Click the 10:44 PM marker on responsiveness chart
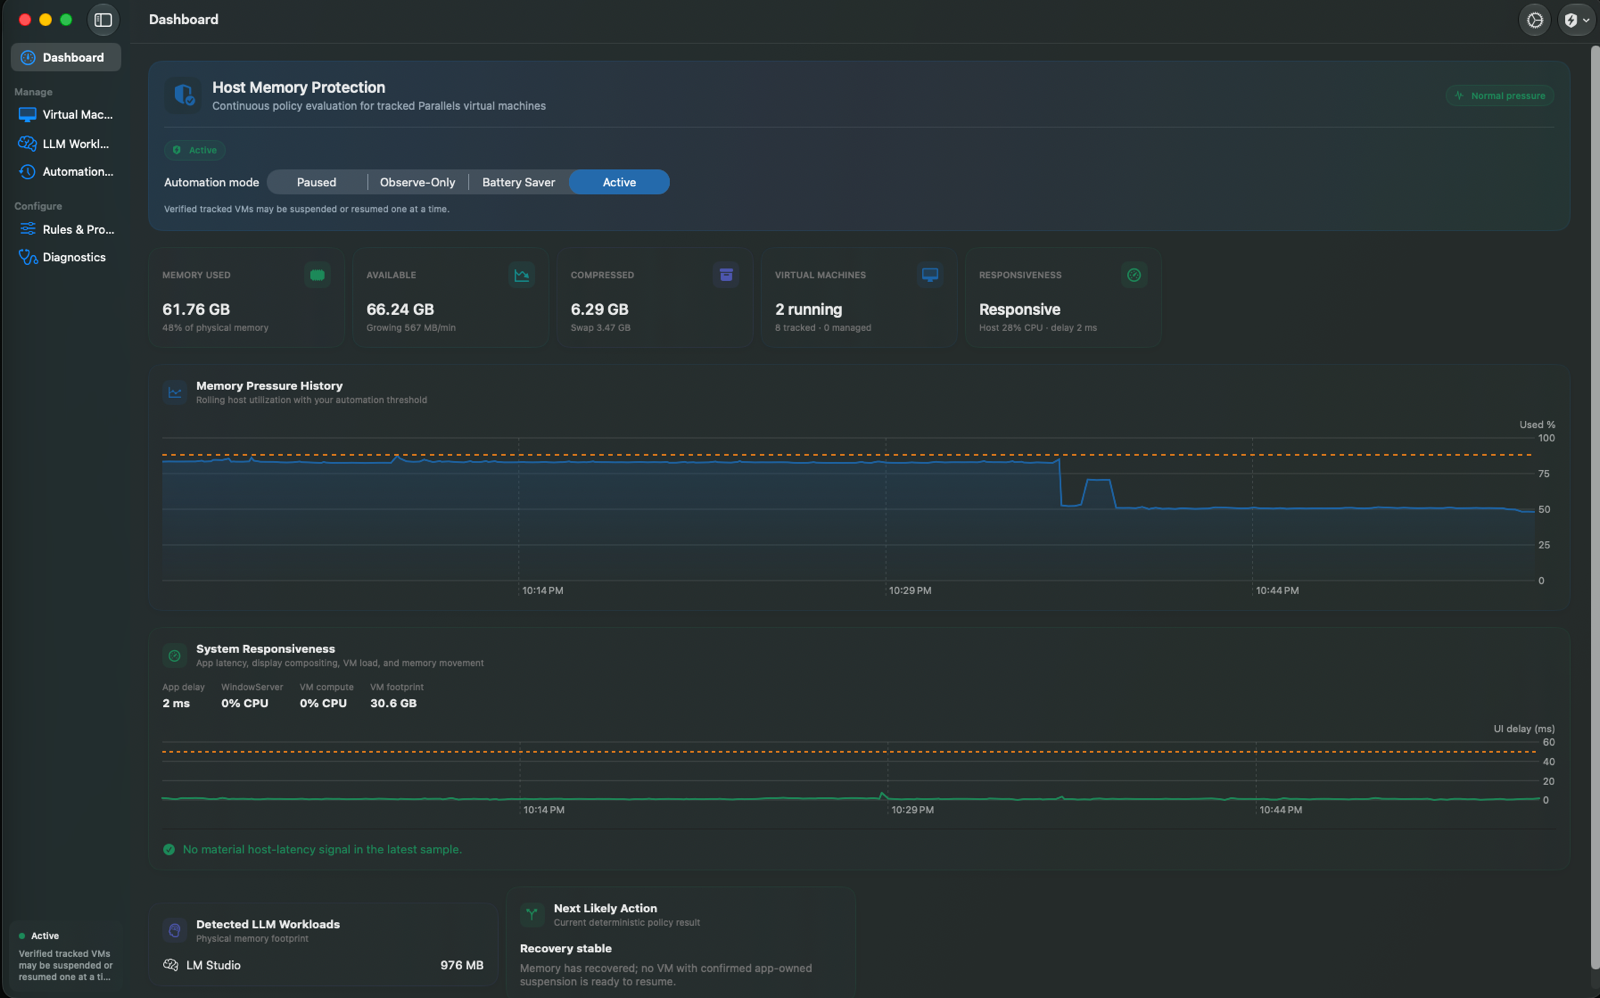The image size is (1600, 998). click(x=1281, y=810)
